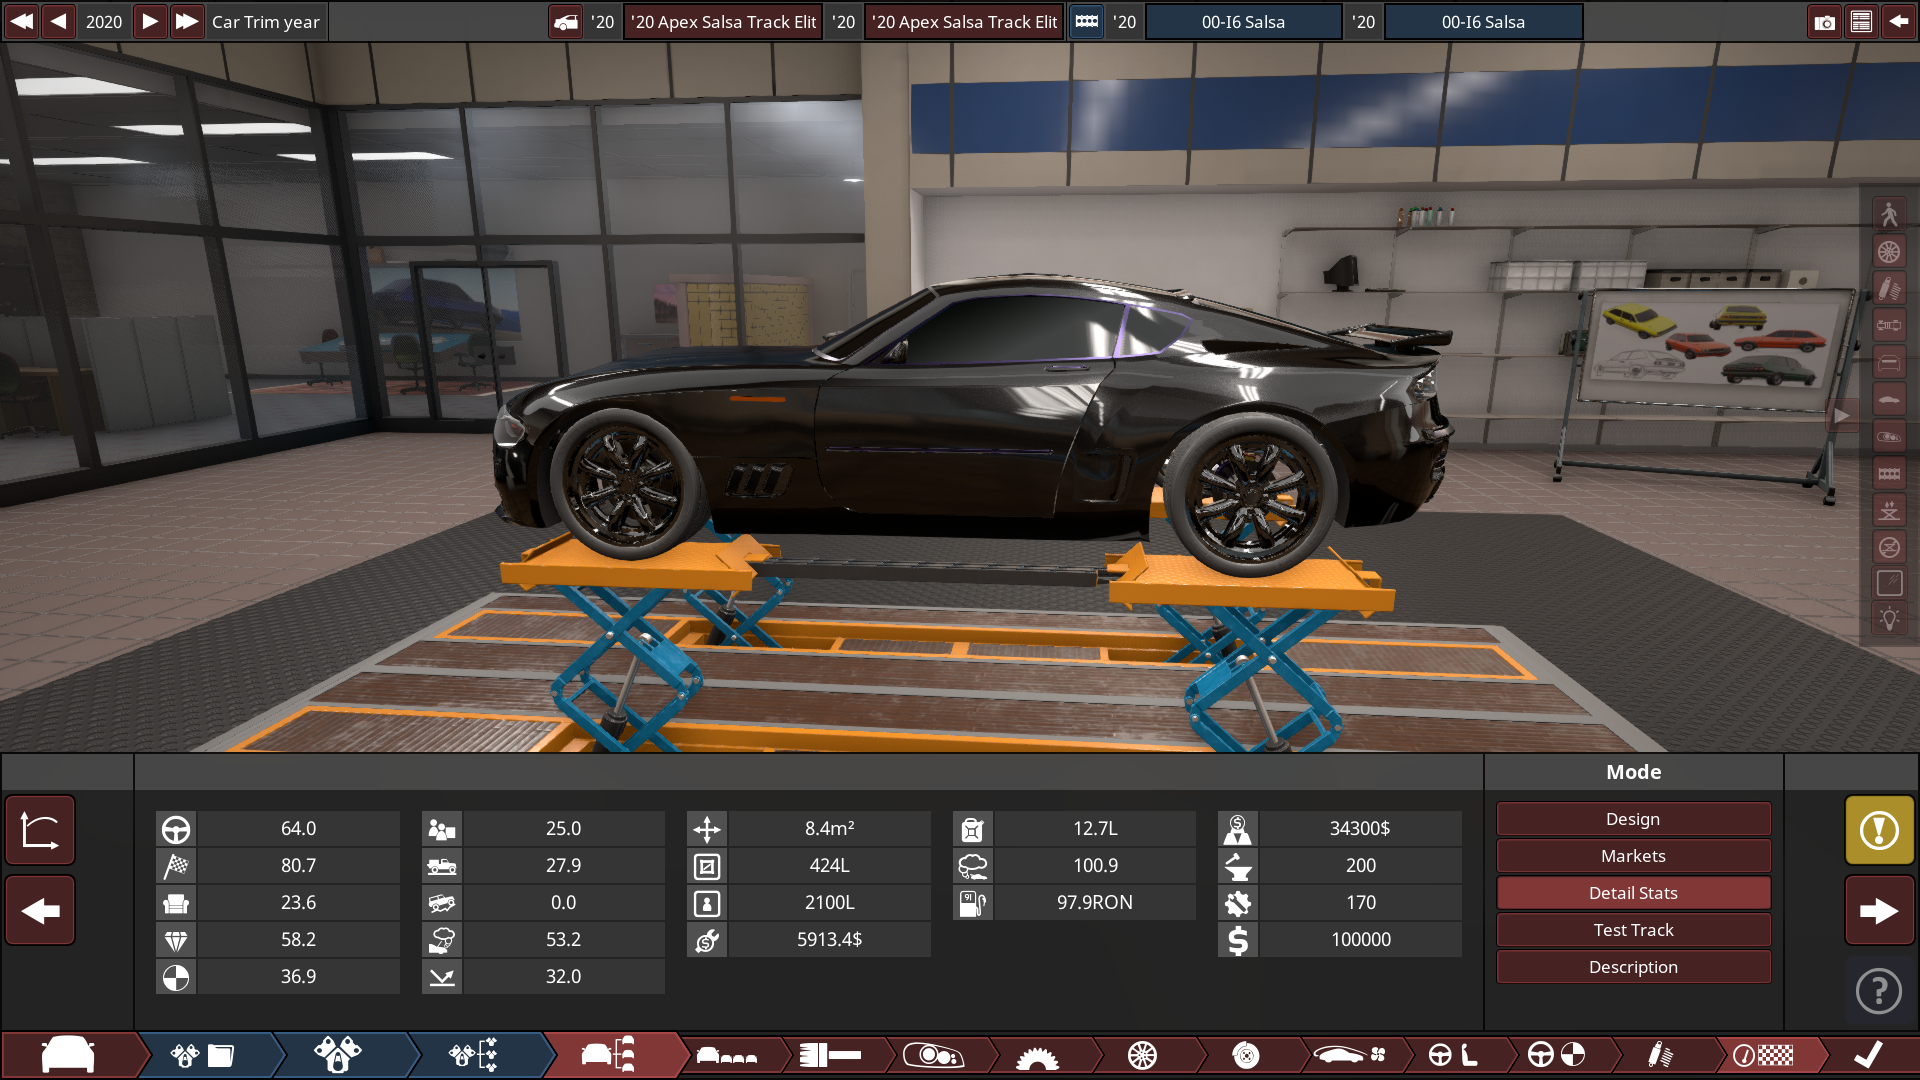
Task: Switch to Design mode
Action: click(x=1633, y=819)
